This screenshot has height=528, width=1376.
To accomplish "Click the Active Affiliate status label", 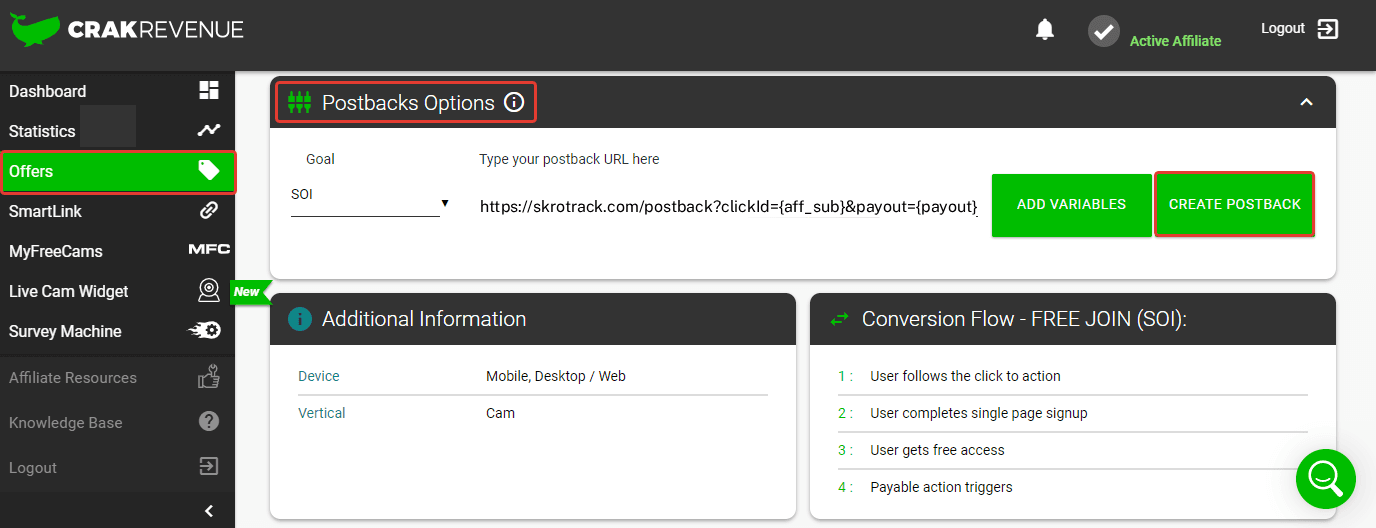I will pyautogui.click(x=1175, y=41).
